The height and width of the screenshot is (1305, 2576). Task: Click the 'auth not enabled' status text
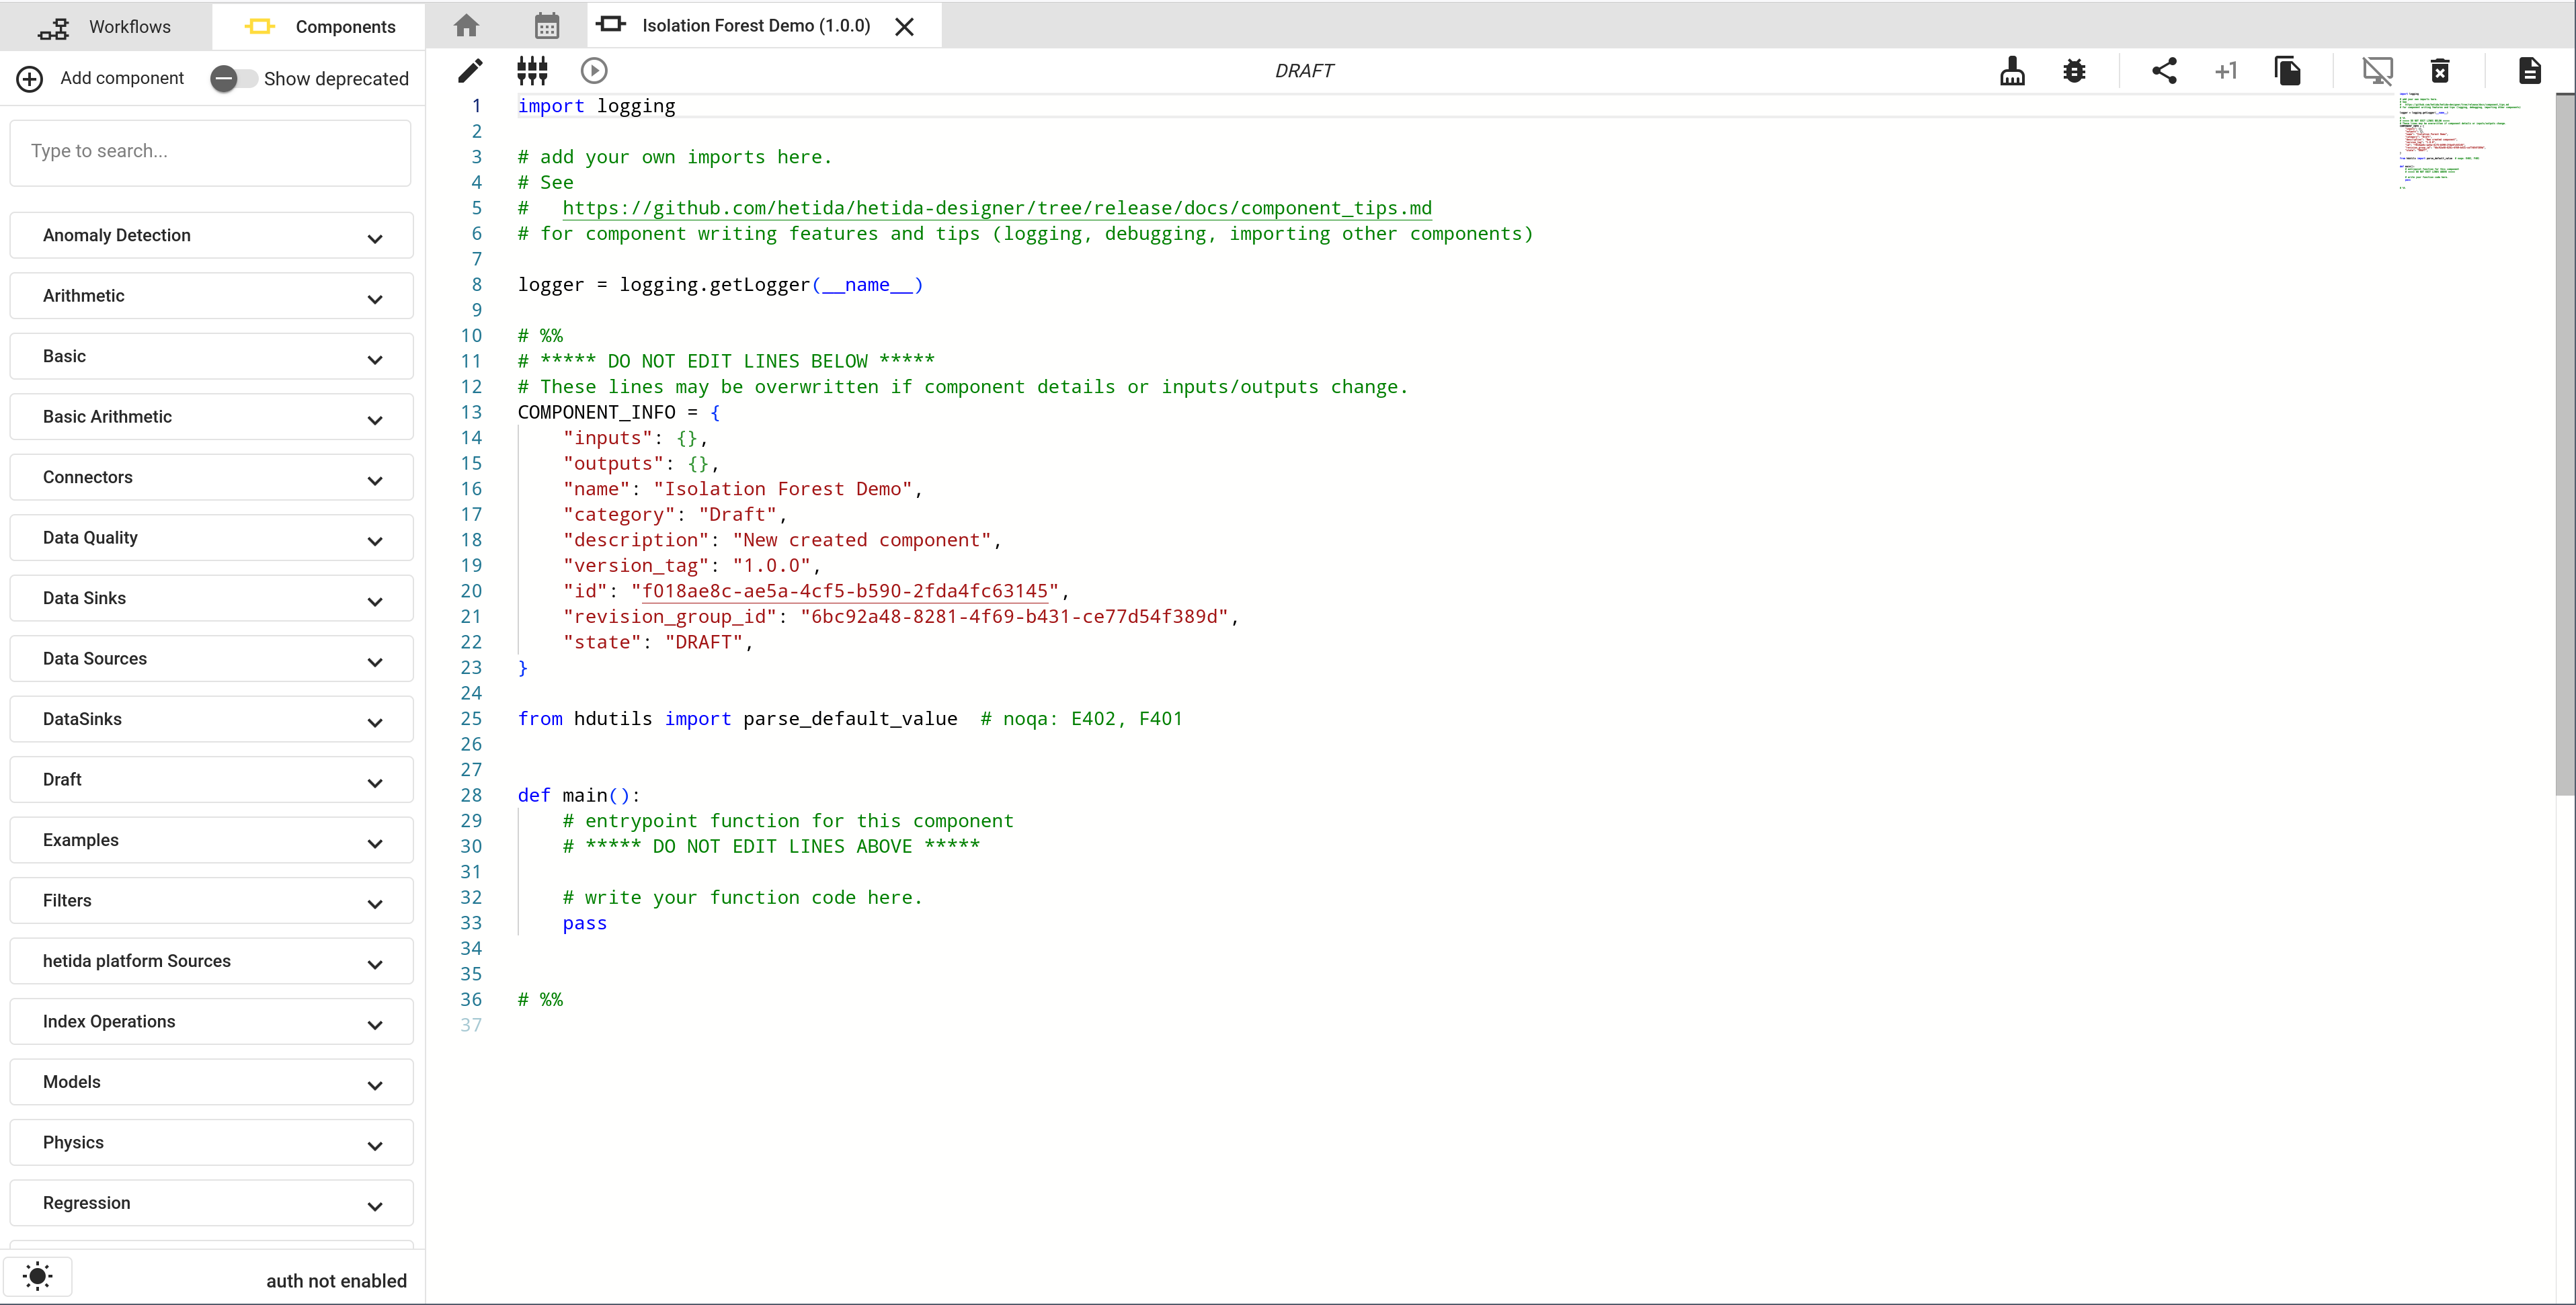[x=336, y=1281]
